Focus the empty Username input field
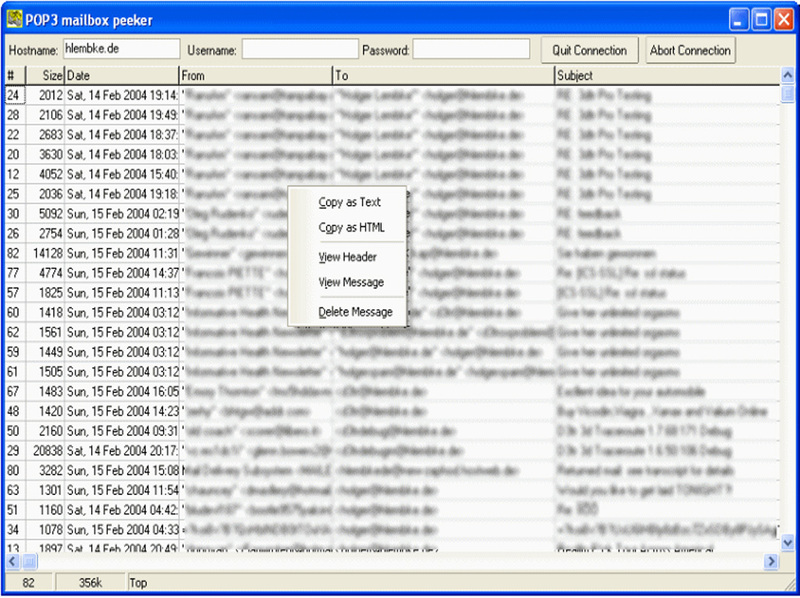Screen dimensions: 800x598 click(x=300, y=49)
